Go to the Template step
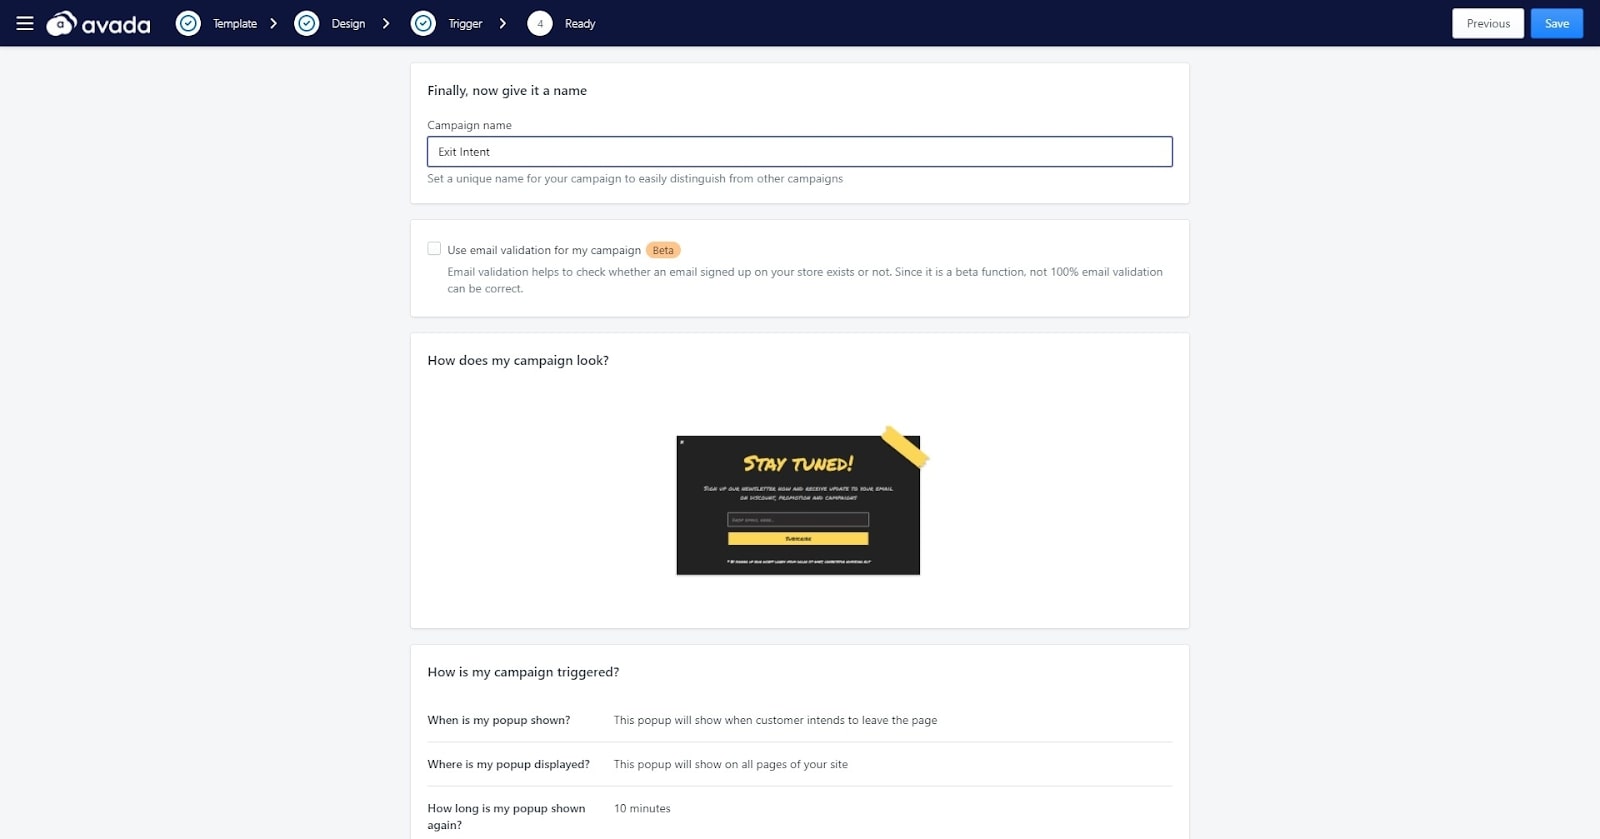Screen dimensions: 1600x839 pyautogui.click(x=235, y=24)
